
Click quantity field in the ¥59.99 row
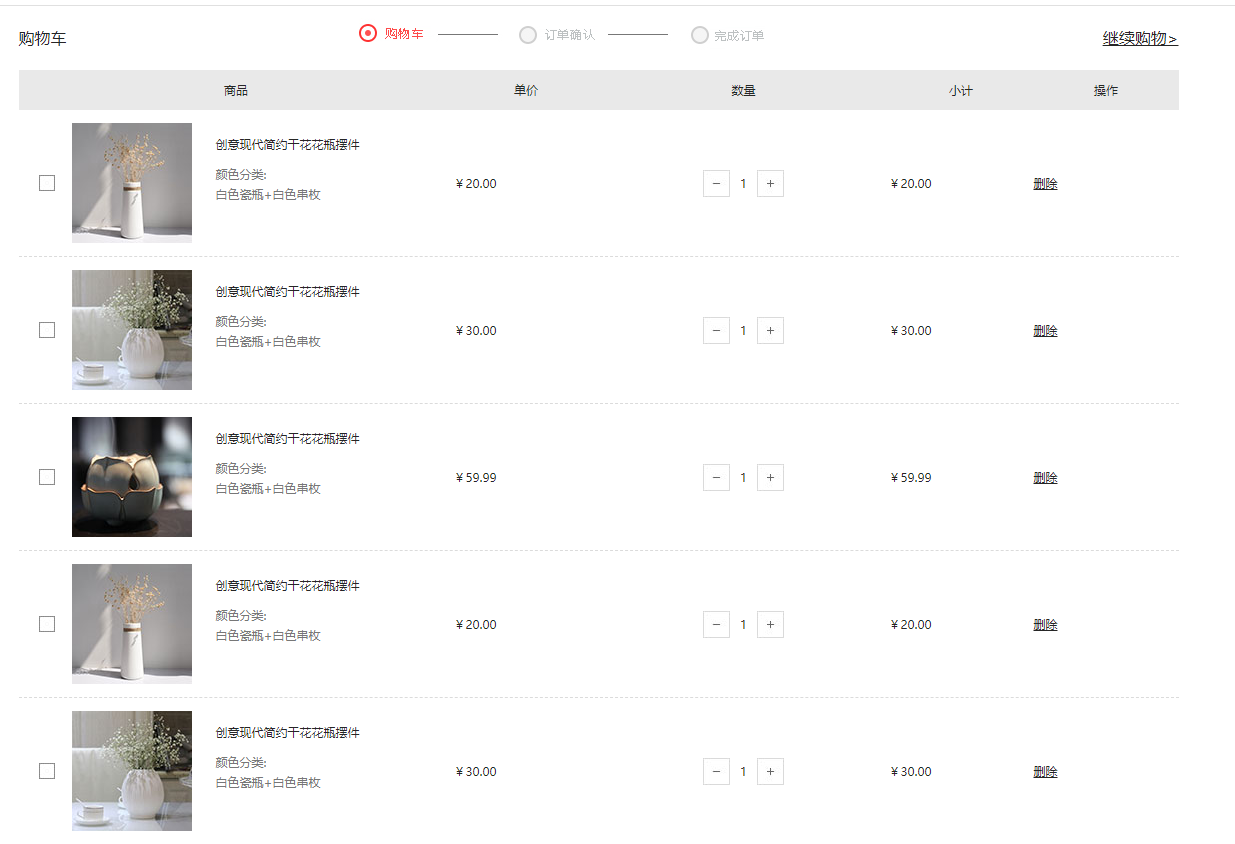(x=743, y=477)
